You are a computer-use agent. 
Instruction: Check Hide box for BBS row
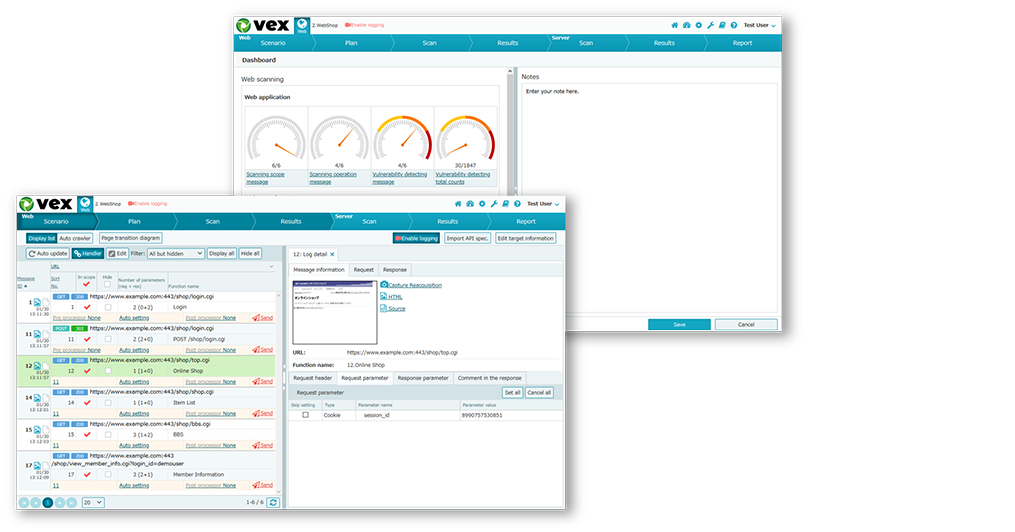(108, 434)
